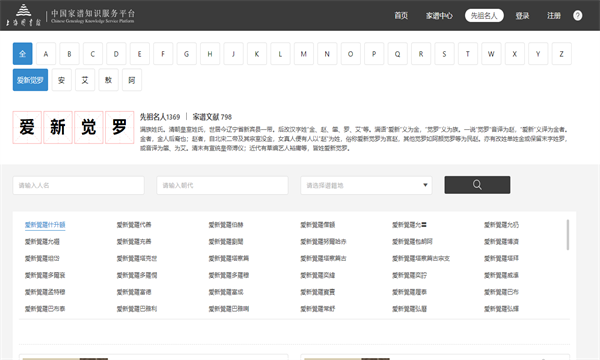Open ancestor 愛新覺羅弘曆
This screenshot has width=600, height=360.
[409, 309]
